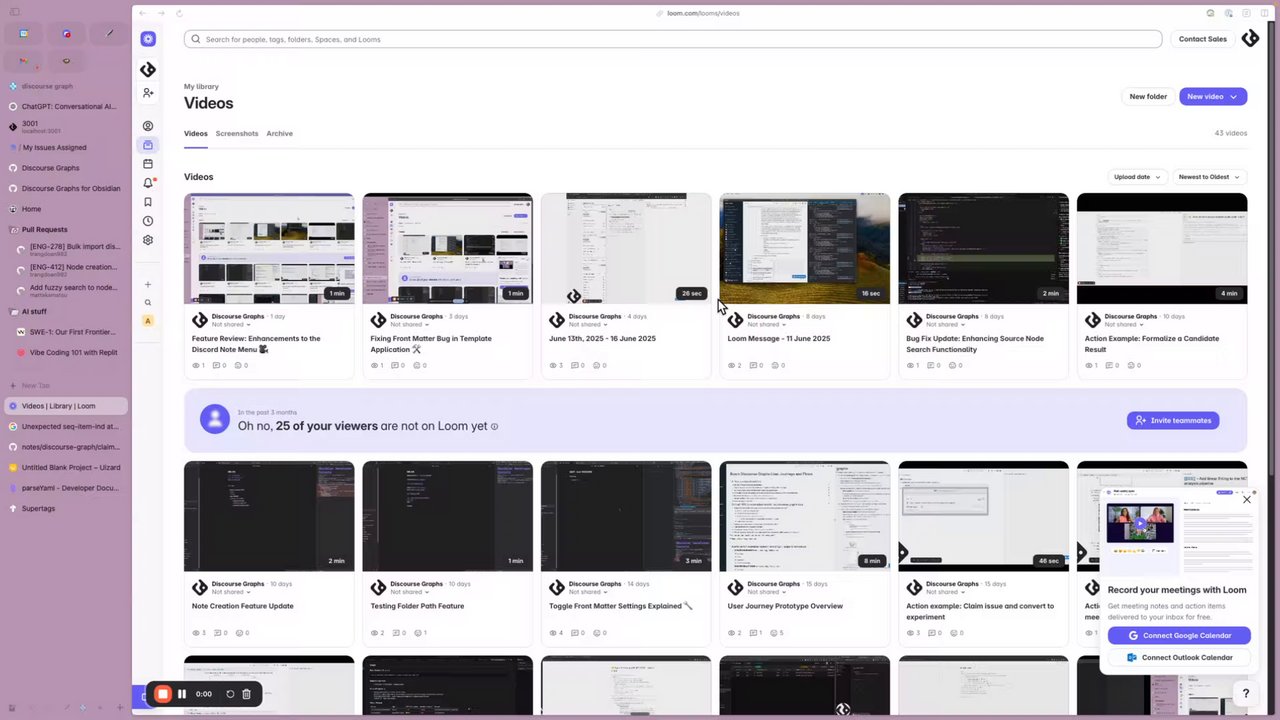Click the small search icon in sidebar
Image resolution: width=1280 pixels, height=720 pixels.
[148, 302]
